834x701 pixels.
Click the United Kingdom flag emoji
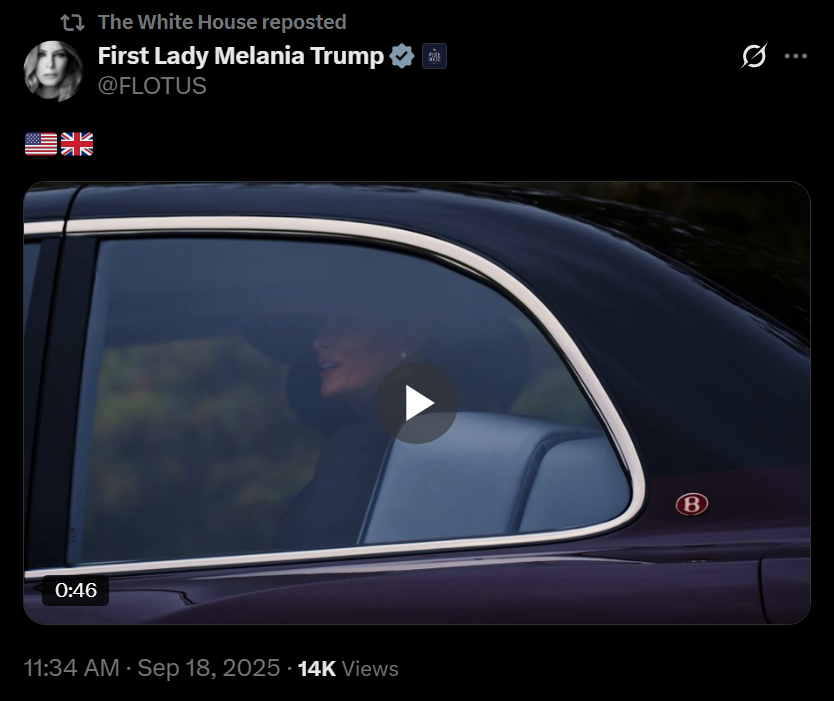(77, 144)
